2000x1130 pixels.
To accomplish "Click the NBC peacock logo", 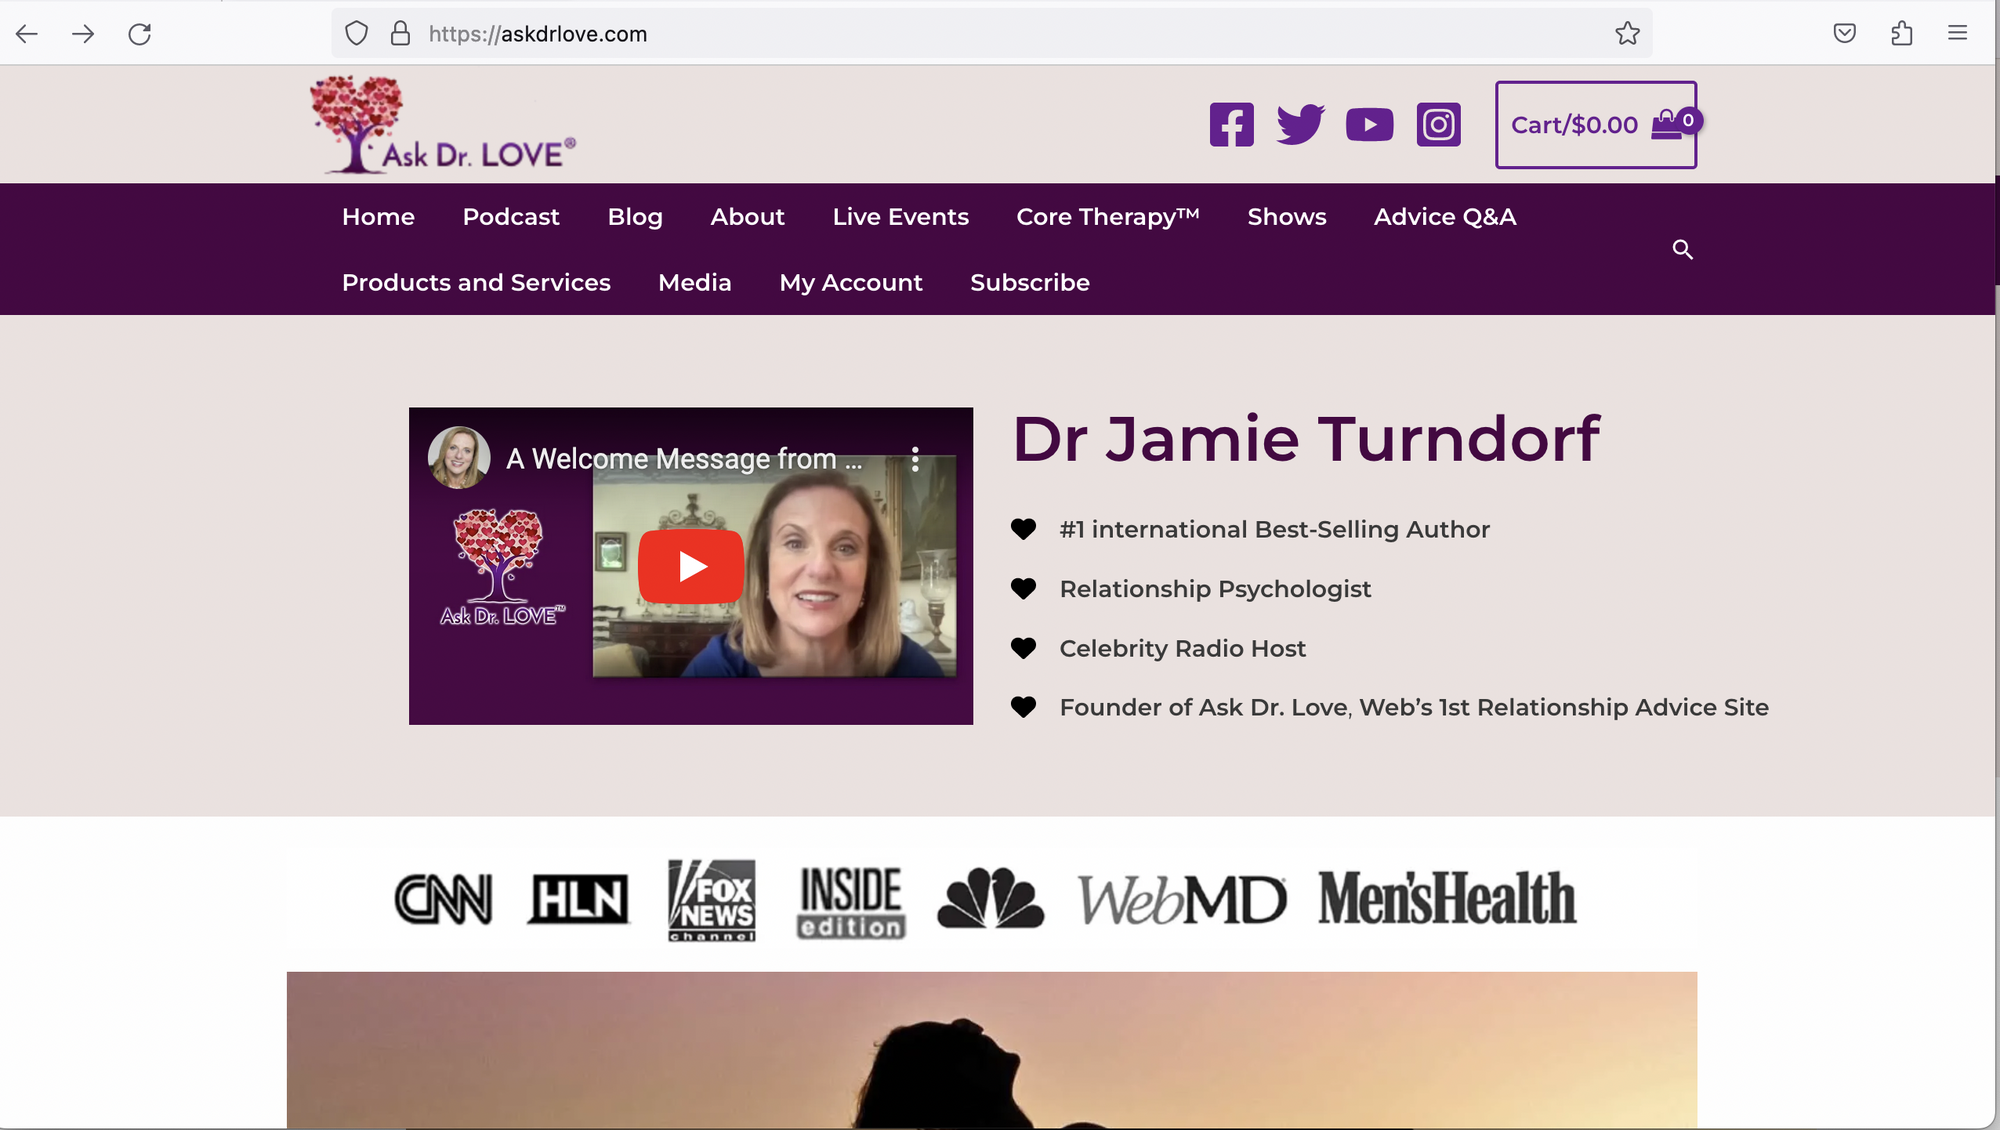I will tap(991, 898).
